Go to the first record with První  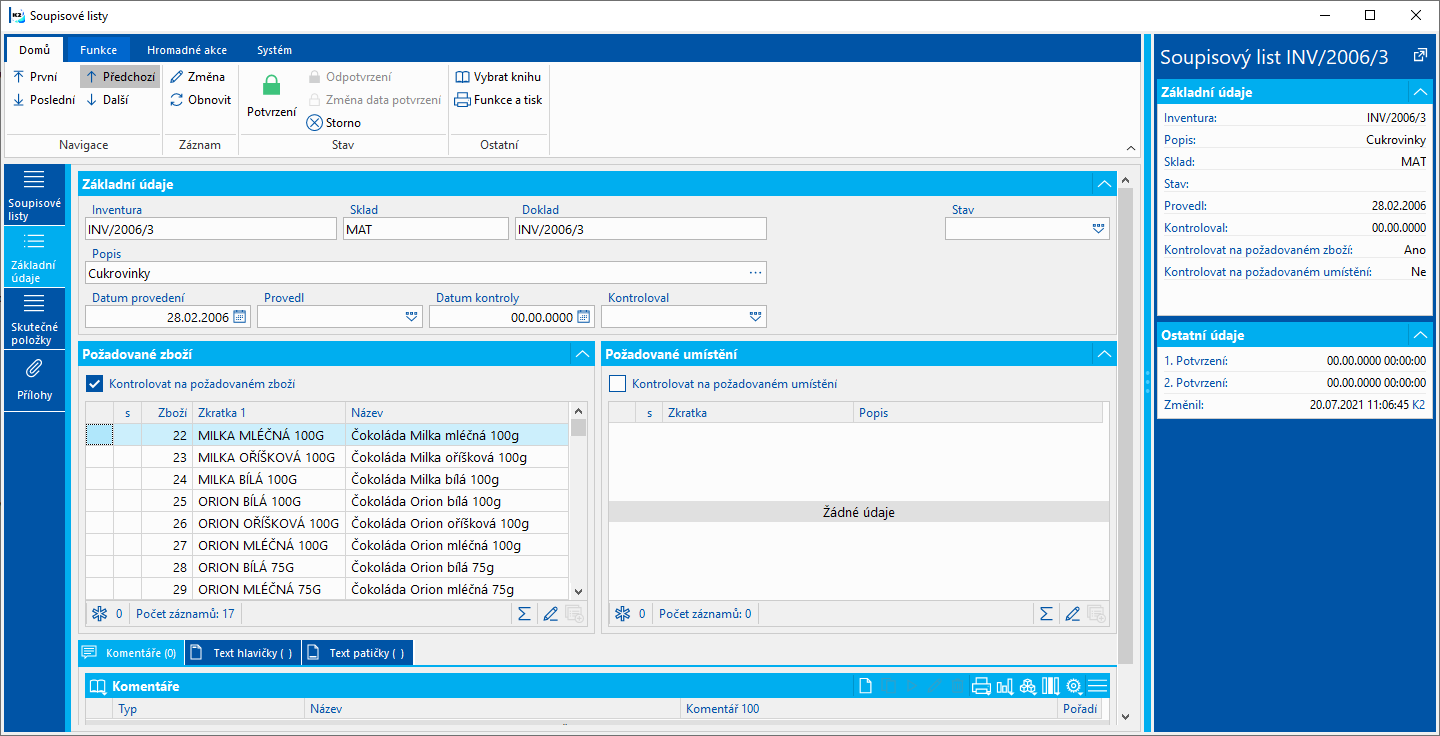(x=35, y=77)
